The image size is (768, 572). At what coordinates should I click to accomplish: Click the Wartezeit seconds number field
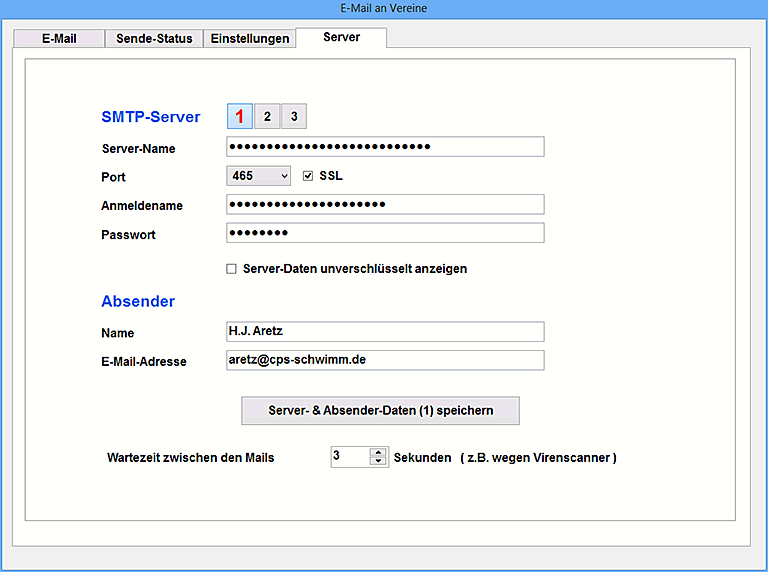point(349,457)
